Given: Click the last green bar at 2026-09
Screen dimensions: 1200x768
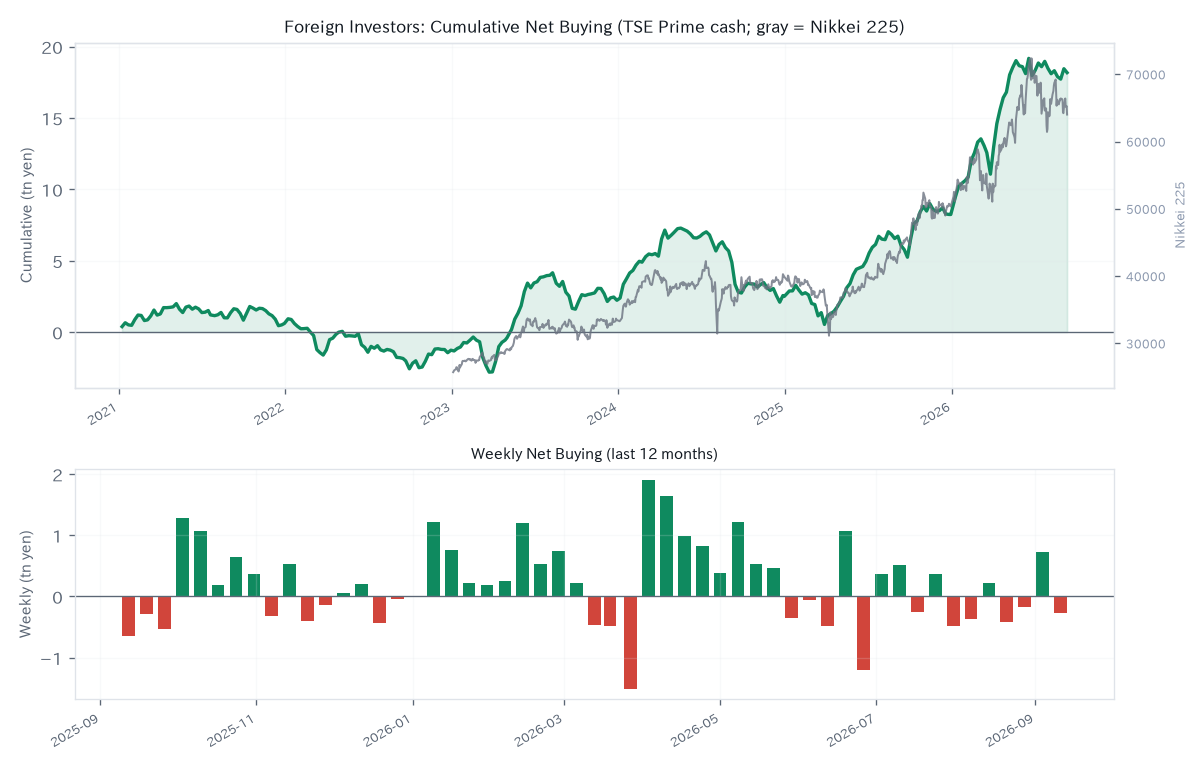Looking at the screenshot, I should (x=1042, y=574).
